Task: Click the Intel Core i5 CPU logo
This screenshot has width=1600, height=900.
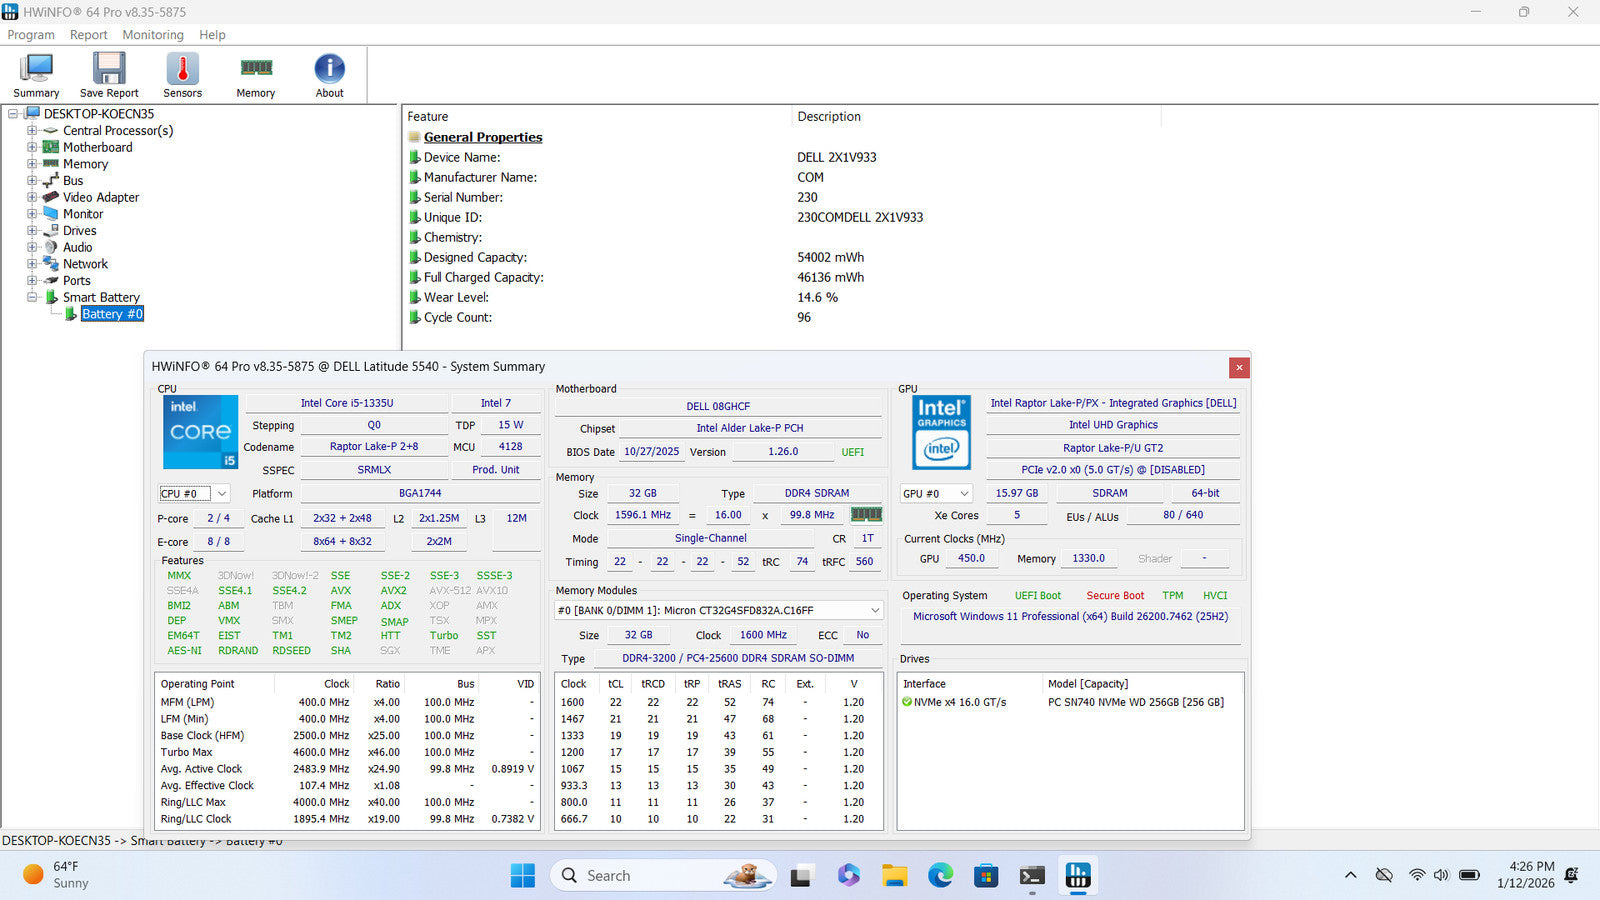Action: tap(200, 432)
